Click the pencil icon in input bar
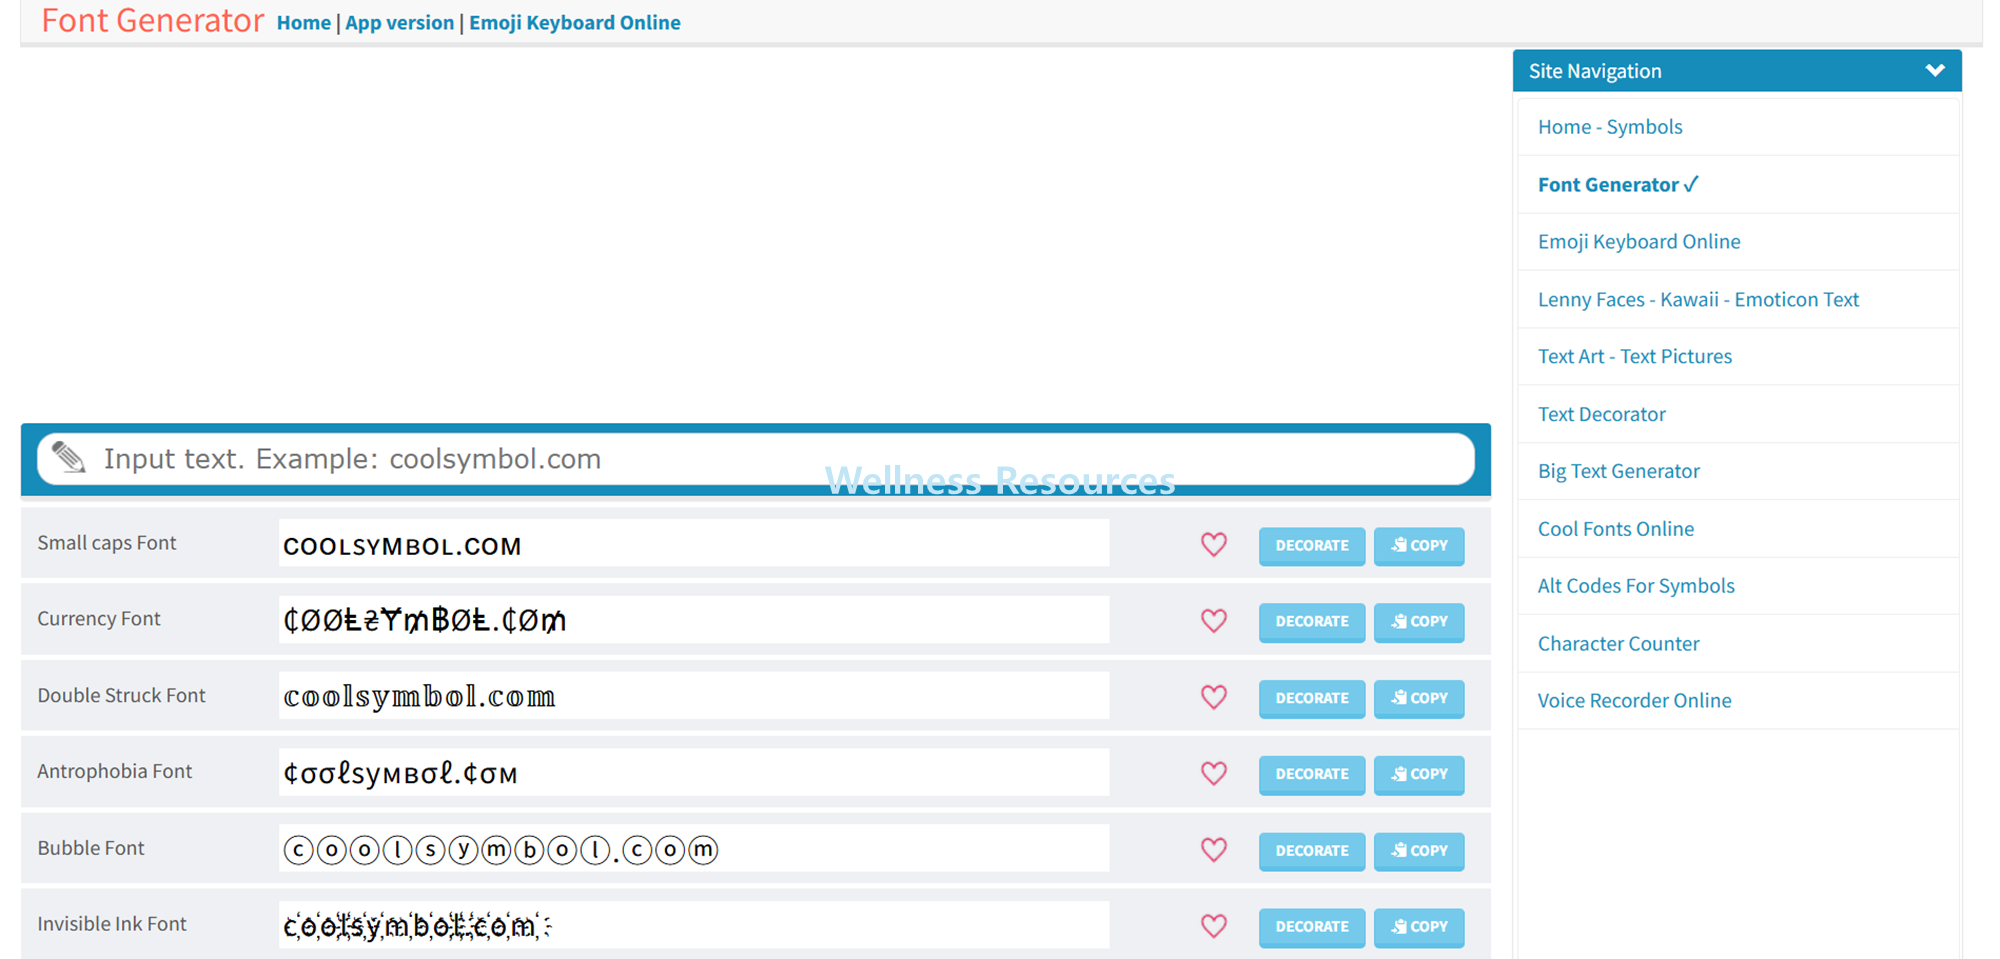The image size is (2000, 959). click(x=69, y=457)
